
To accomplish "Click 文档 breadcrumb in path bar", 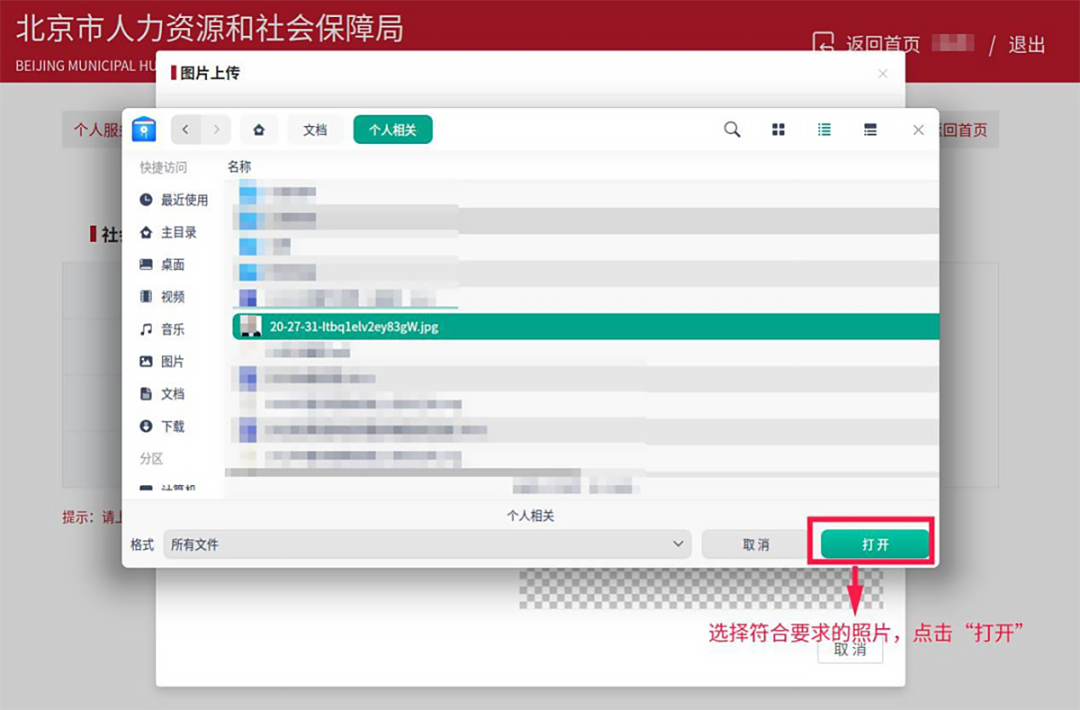I will (x=315, y=130).
